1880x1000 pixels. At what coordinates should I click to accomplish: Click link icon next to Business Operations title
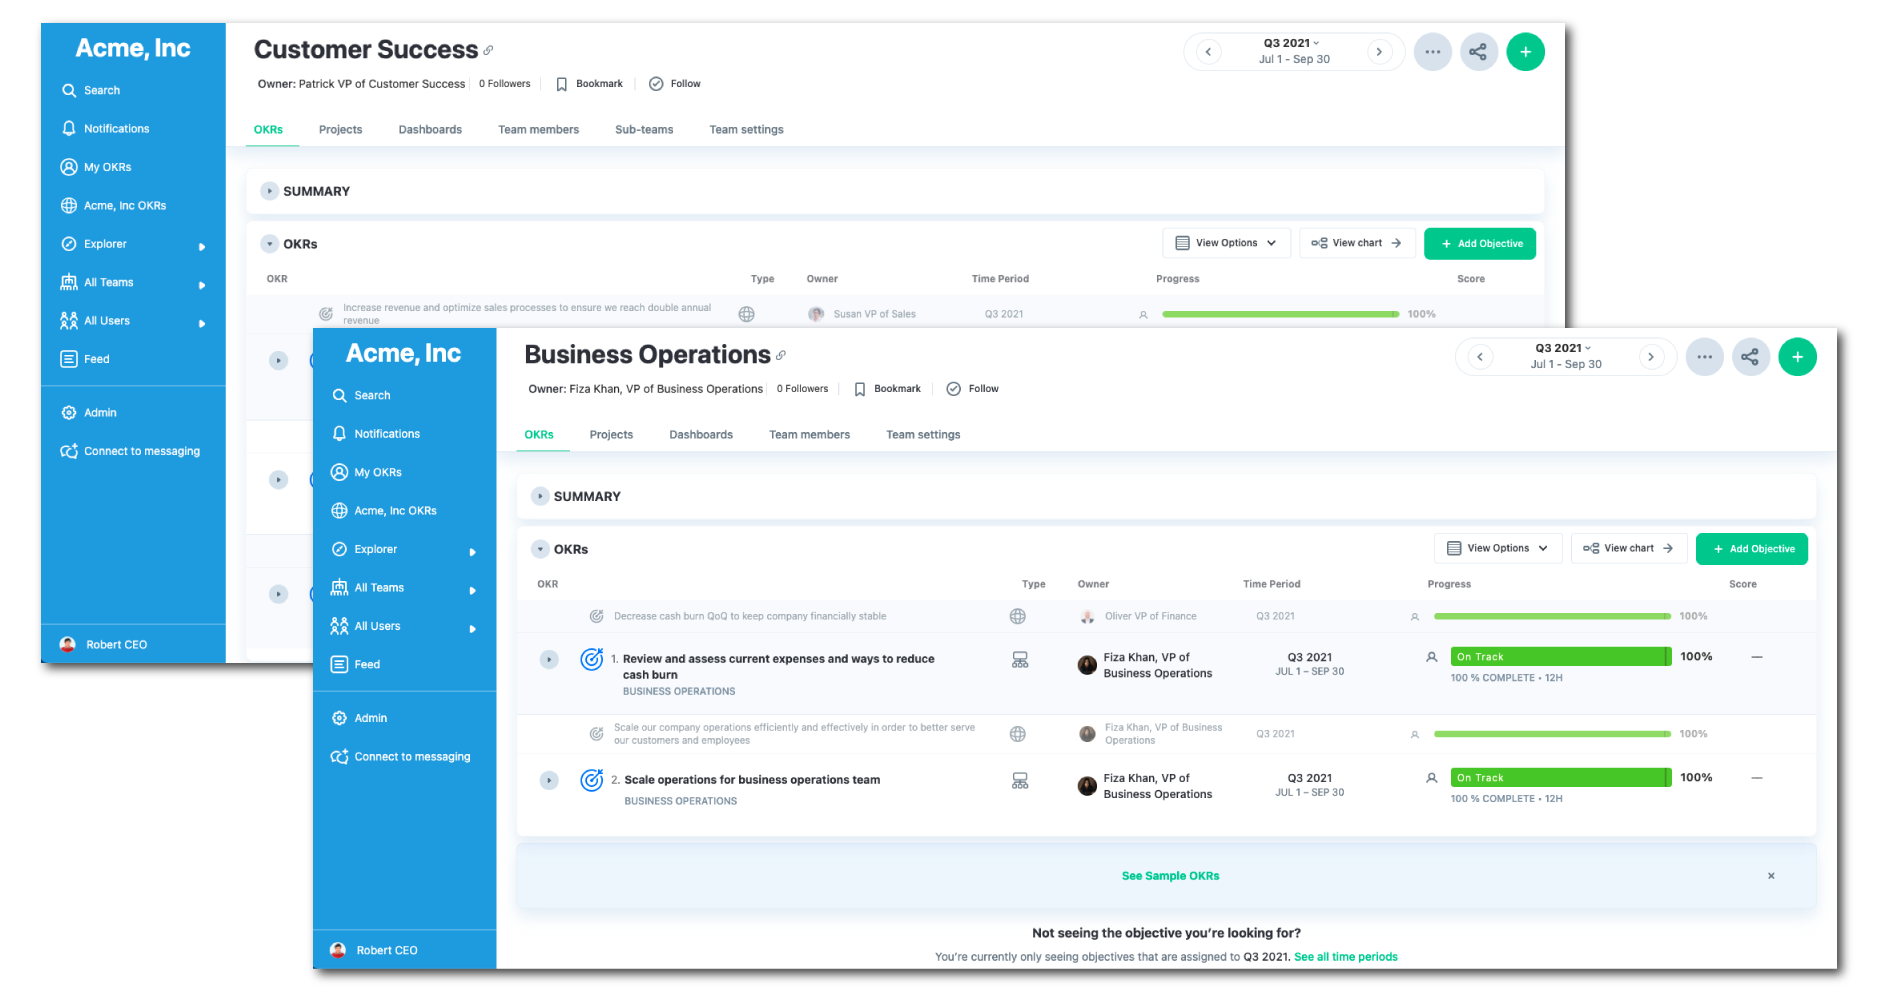(x=781, y=355)
